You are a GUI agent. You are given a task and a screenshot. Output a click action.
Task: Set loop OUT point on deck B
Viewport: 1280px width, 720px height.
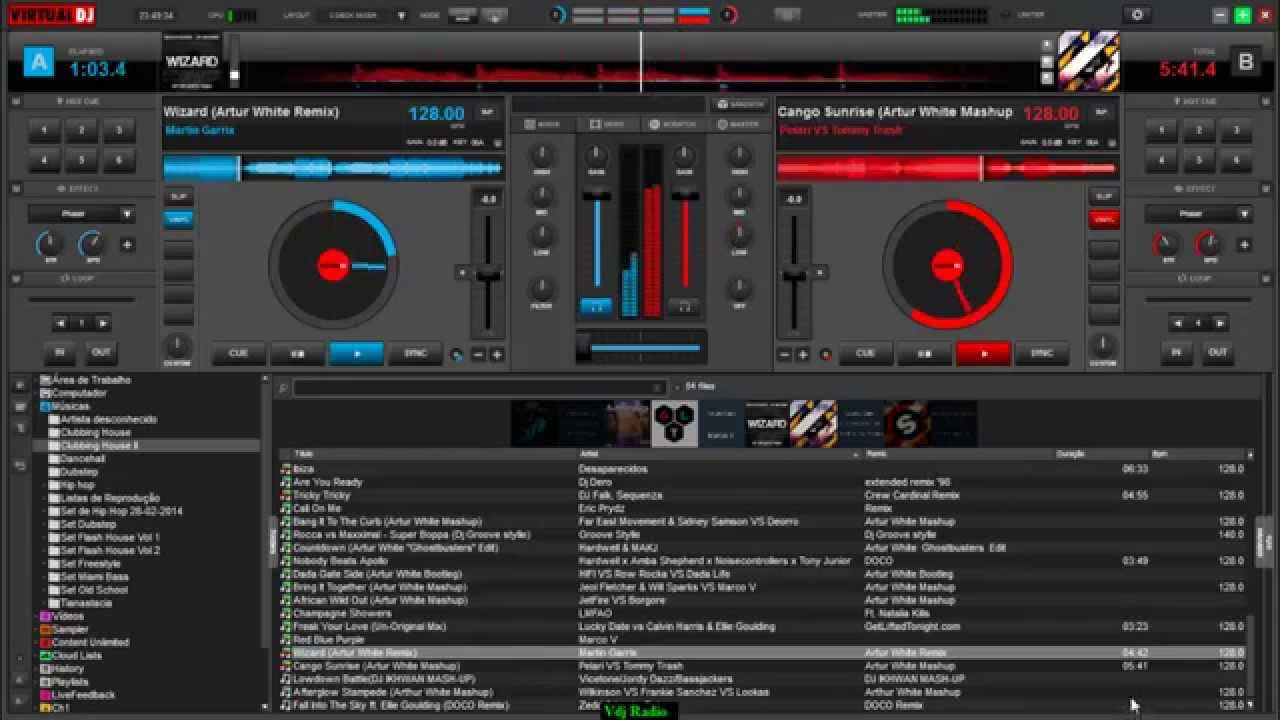click(x=1218, y=352)
